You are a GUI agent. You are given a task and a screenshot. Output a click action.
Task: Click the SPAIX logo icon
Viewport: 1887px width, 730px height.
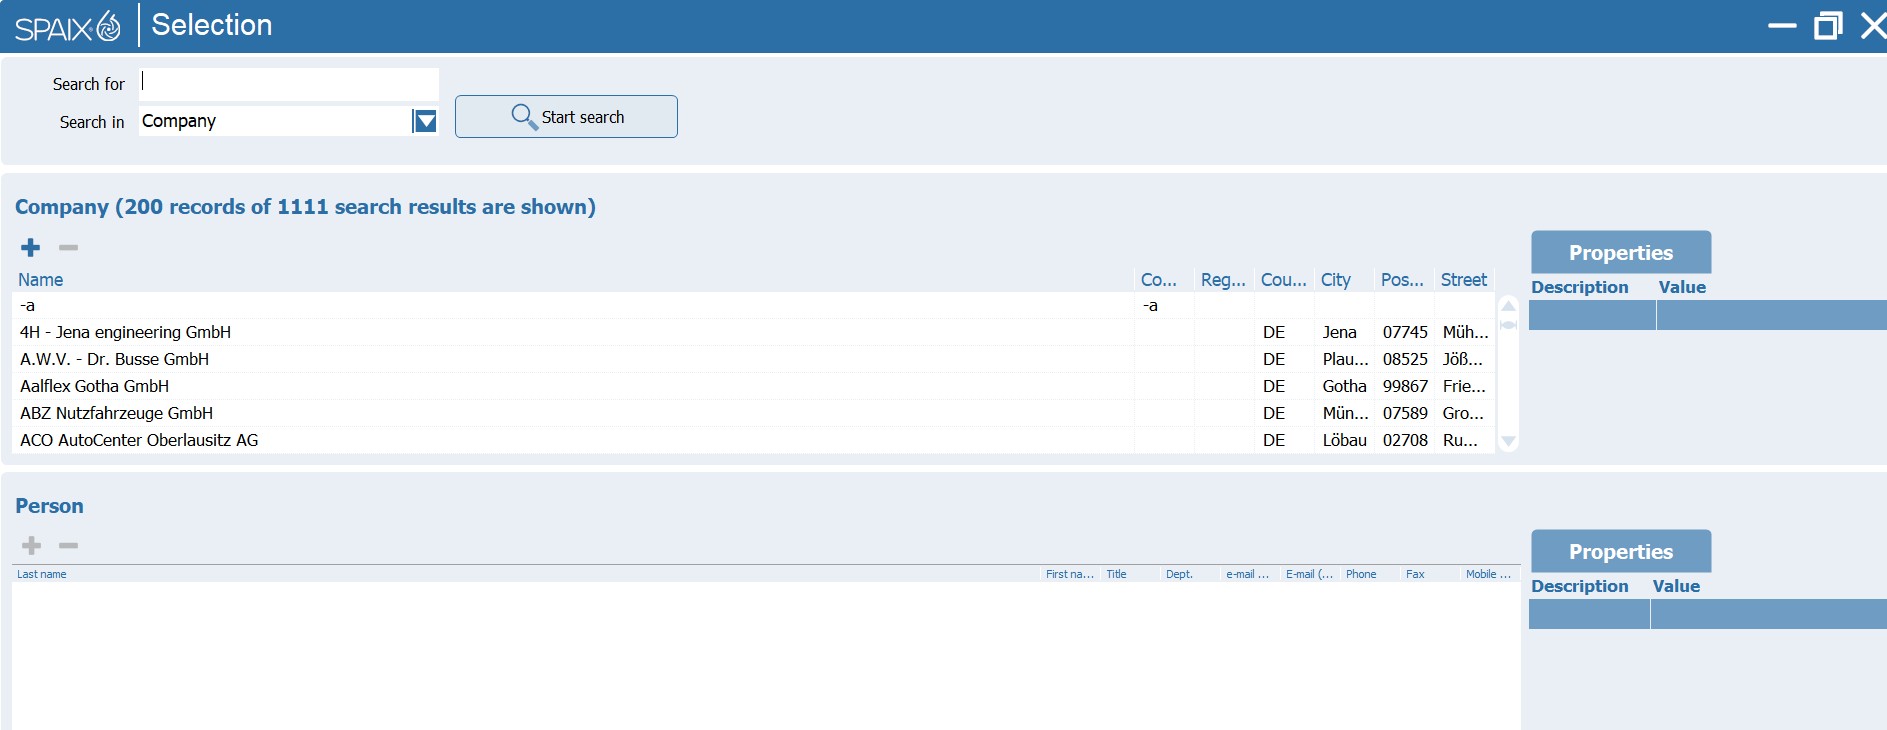pyautogui.click(x=68, y=26)
